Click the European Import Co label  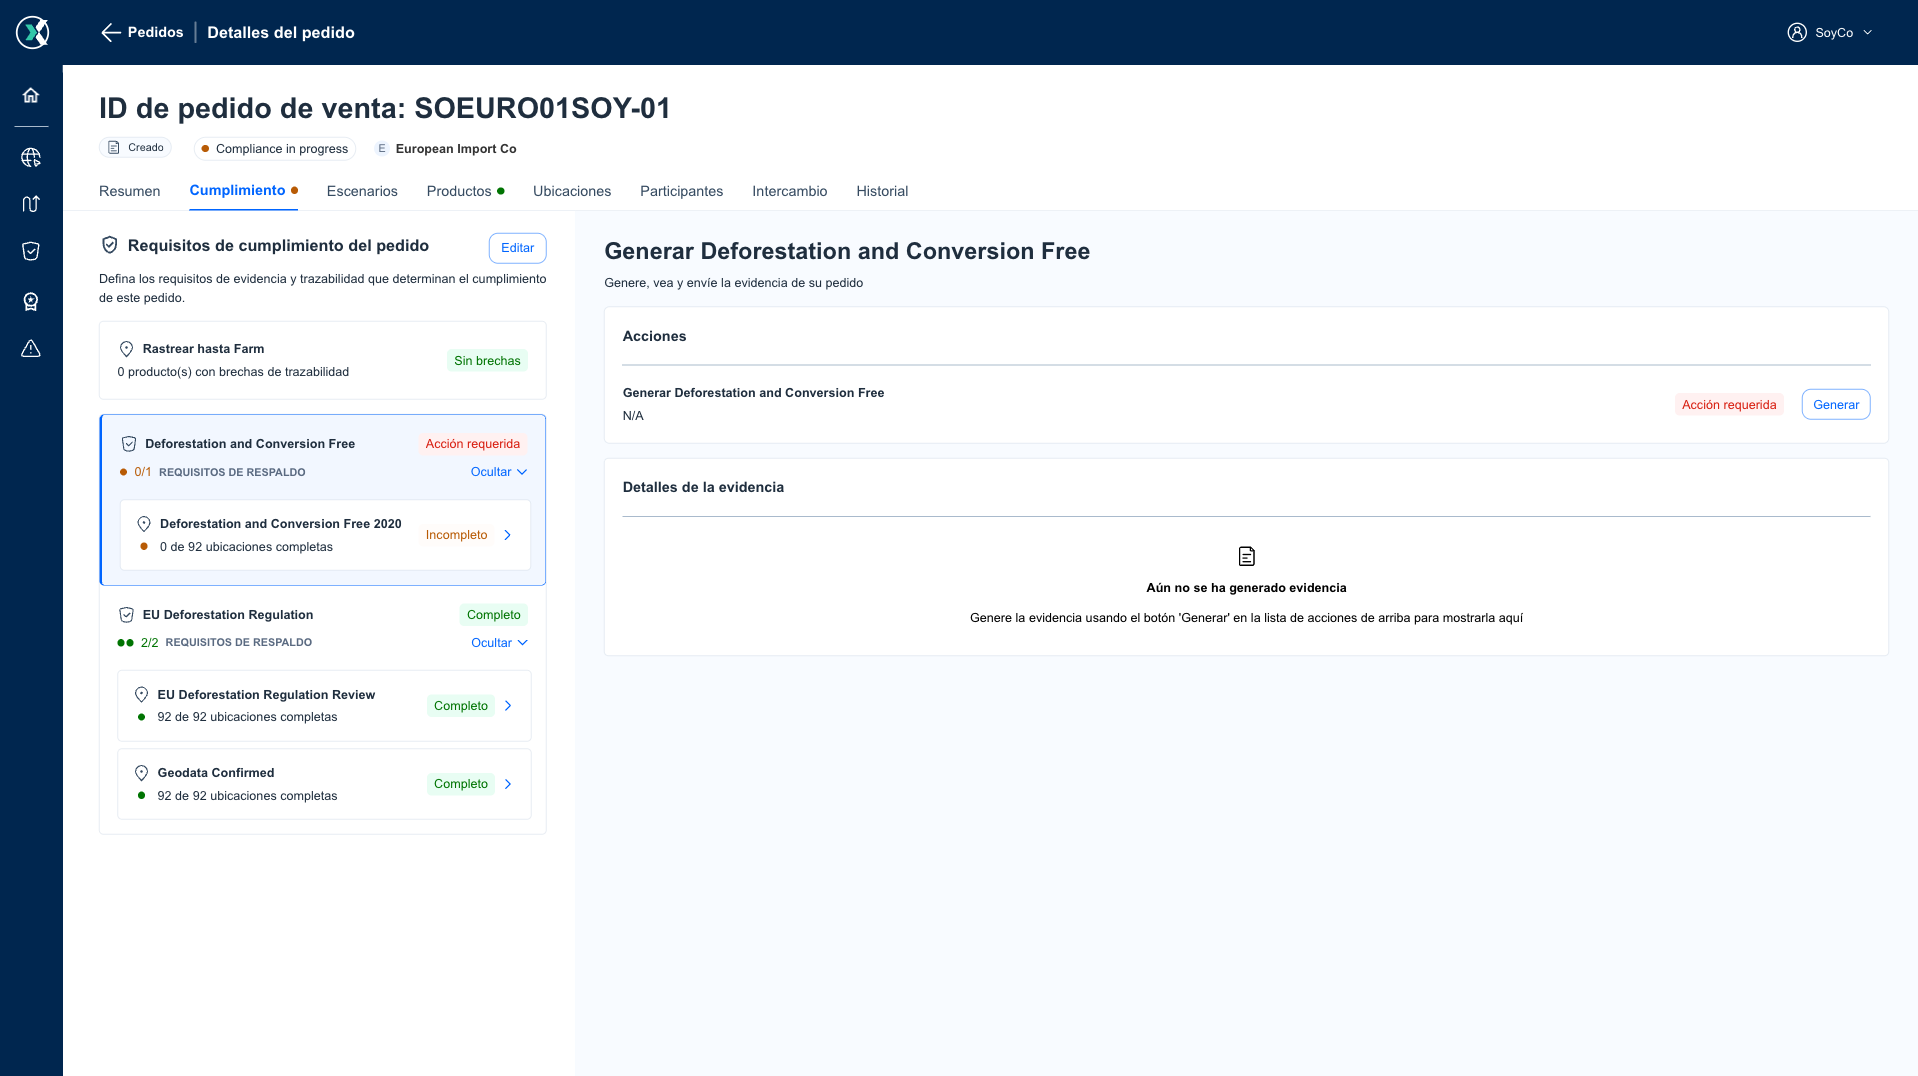tap(456, 149)
